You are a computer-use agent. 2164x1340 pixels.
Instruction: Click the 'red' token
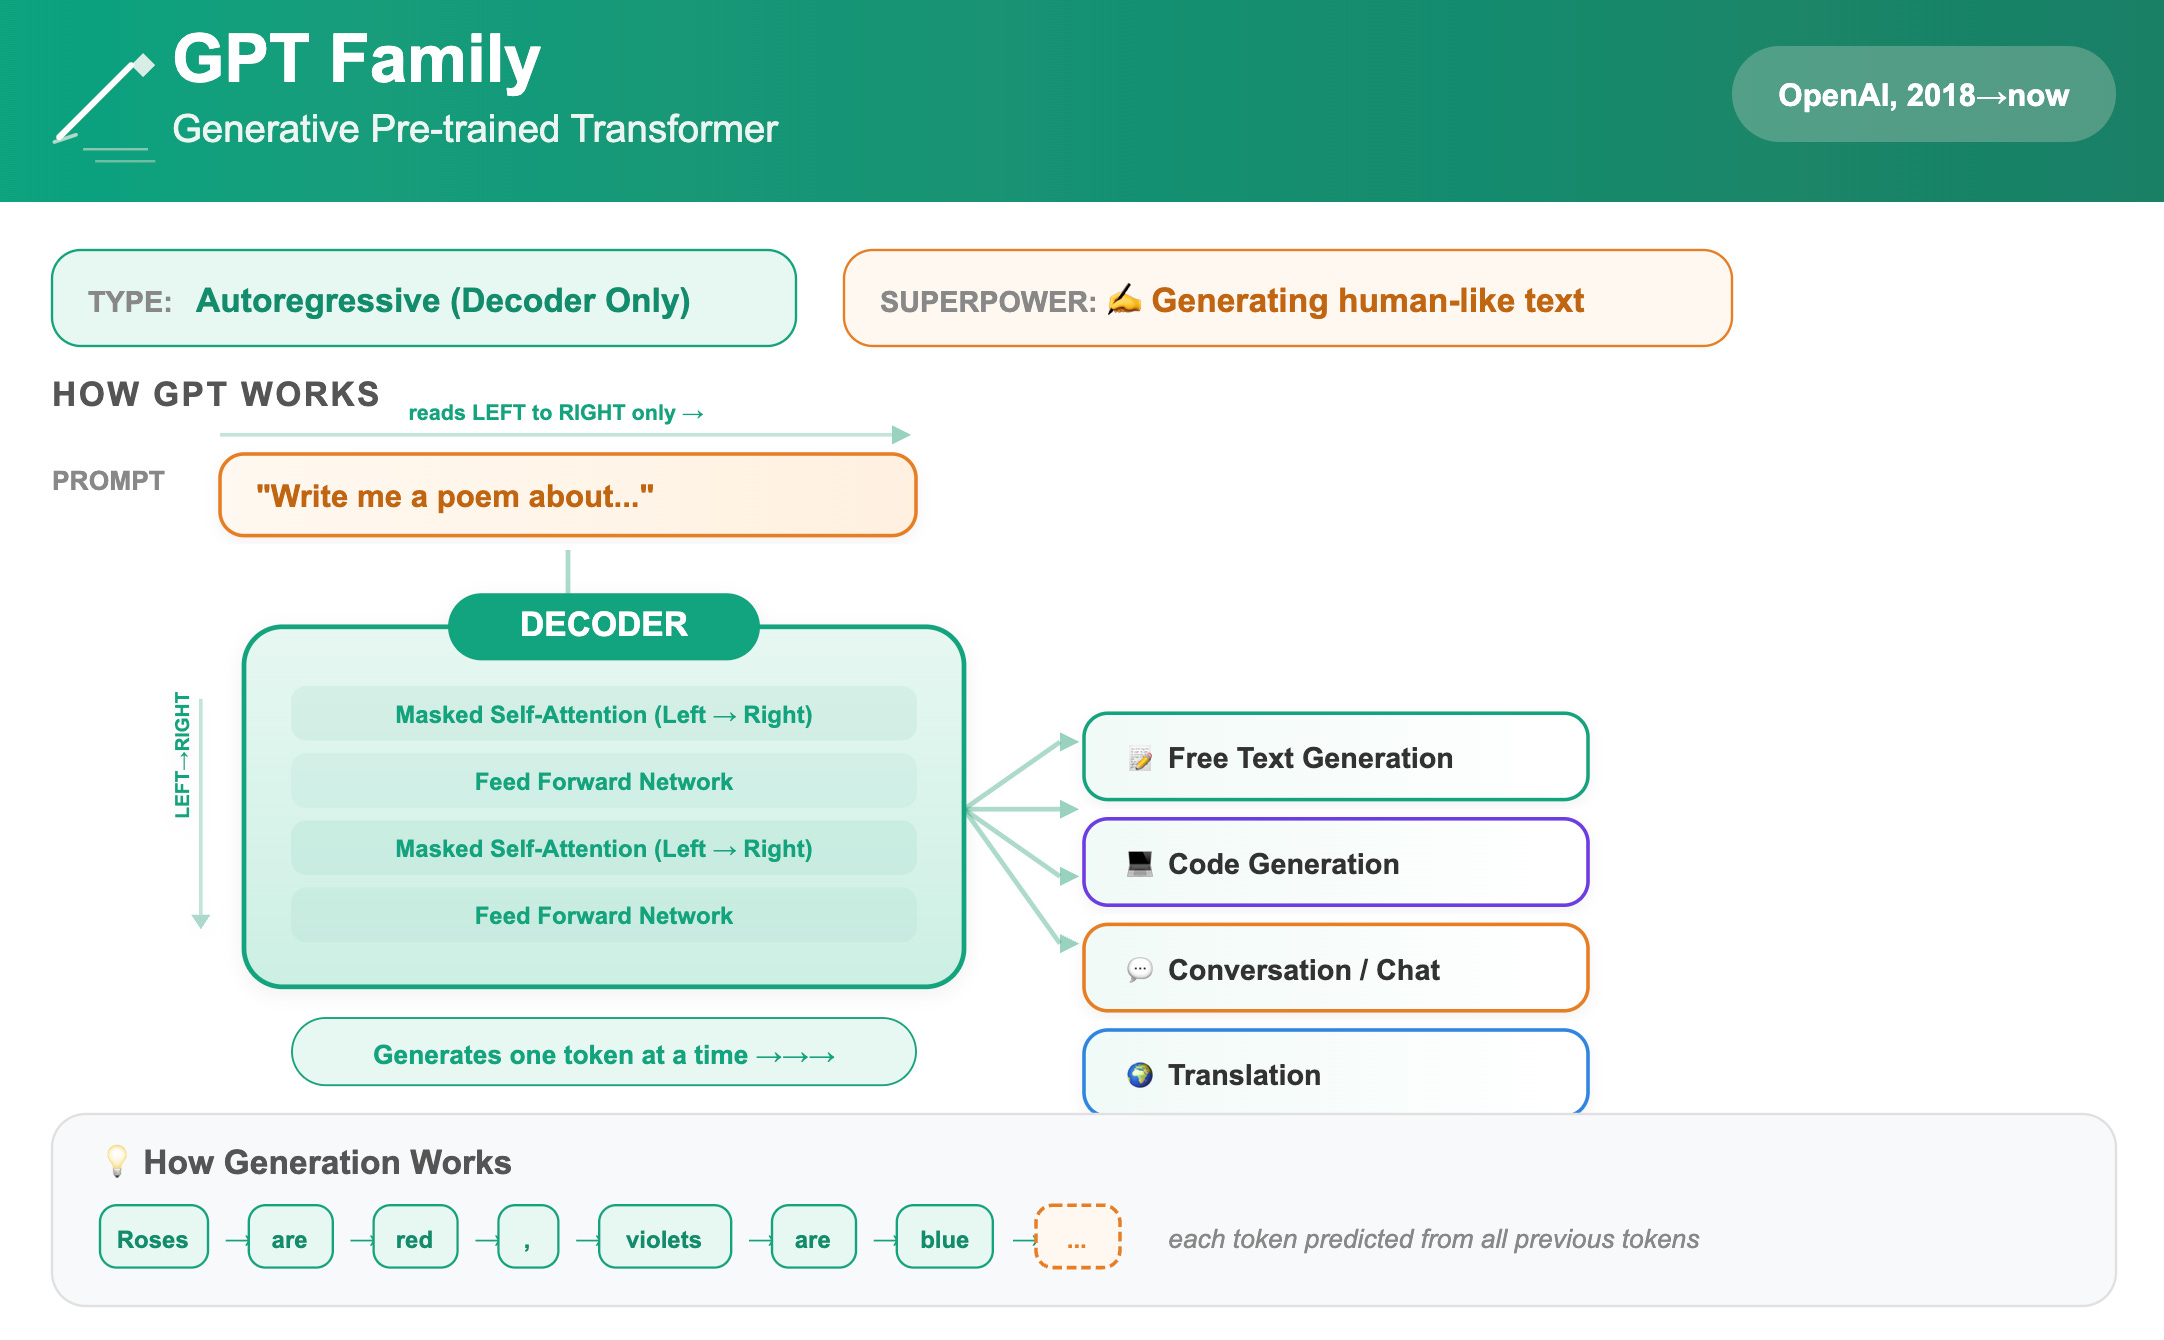pyautogui.click(x=415, y=1237)
